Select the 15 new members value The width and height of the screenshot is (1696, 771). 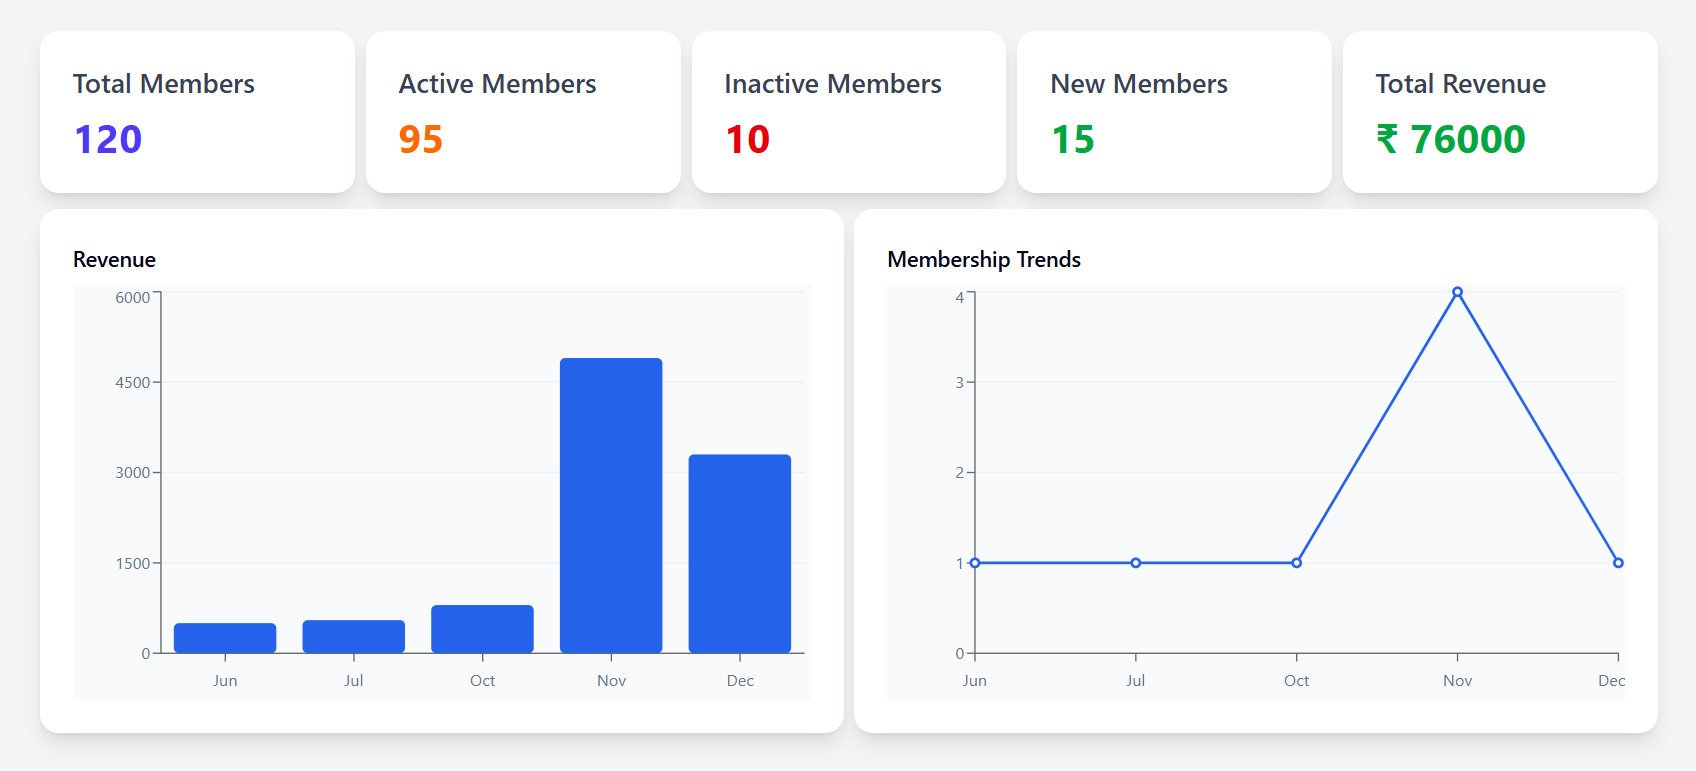[x=1073, y=139]
